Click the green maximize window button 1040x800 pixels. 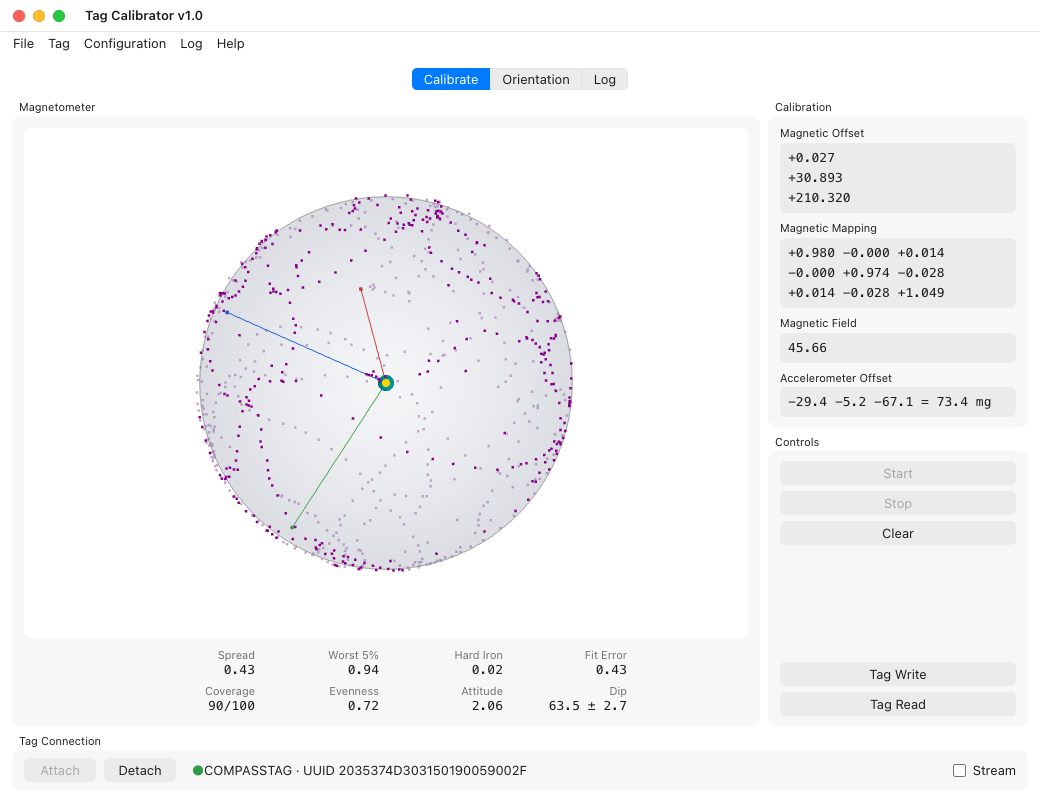[x=59, y=16]
